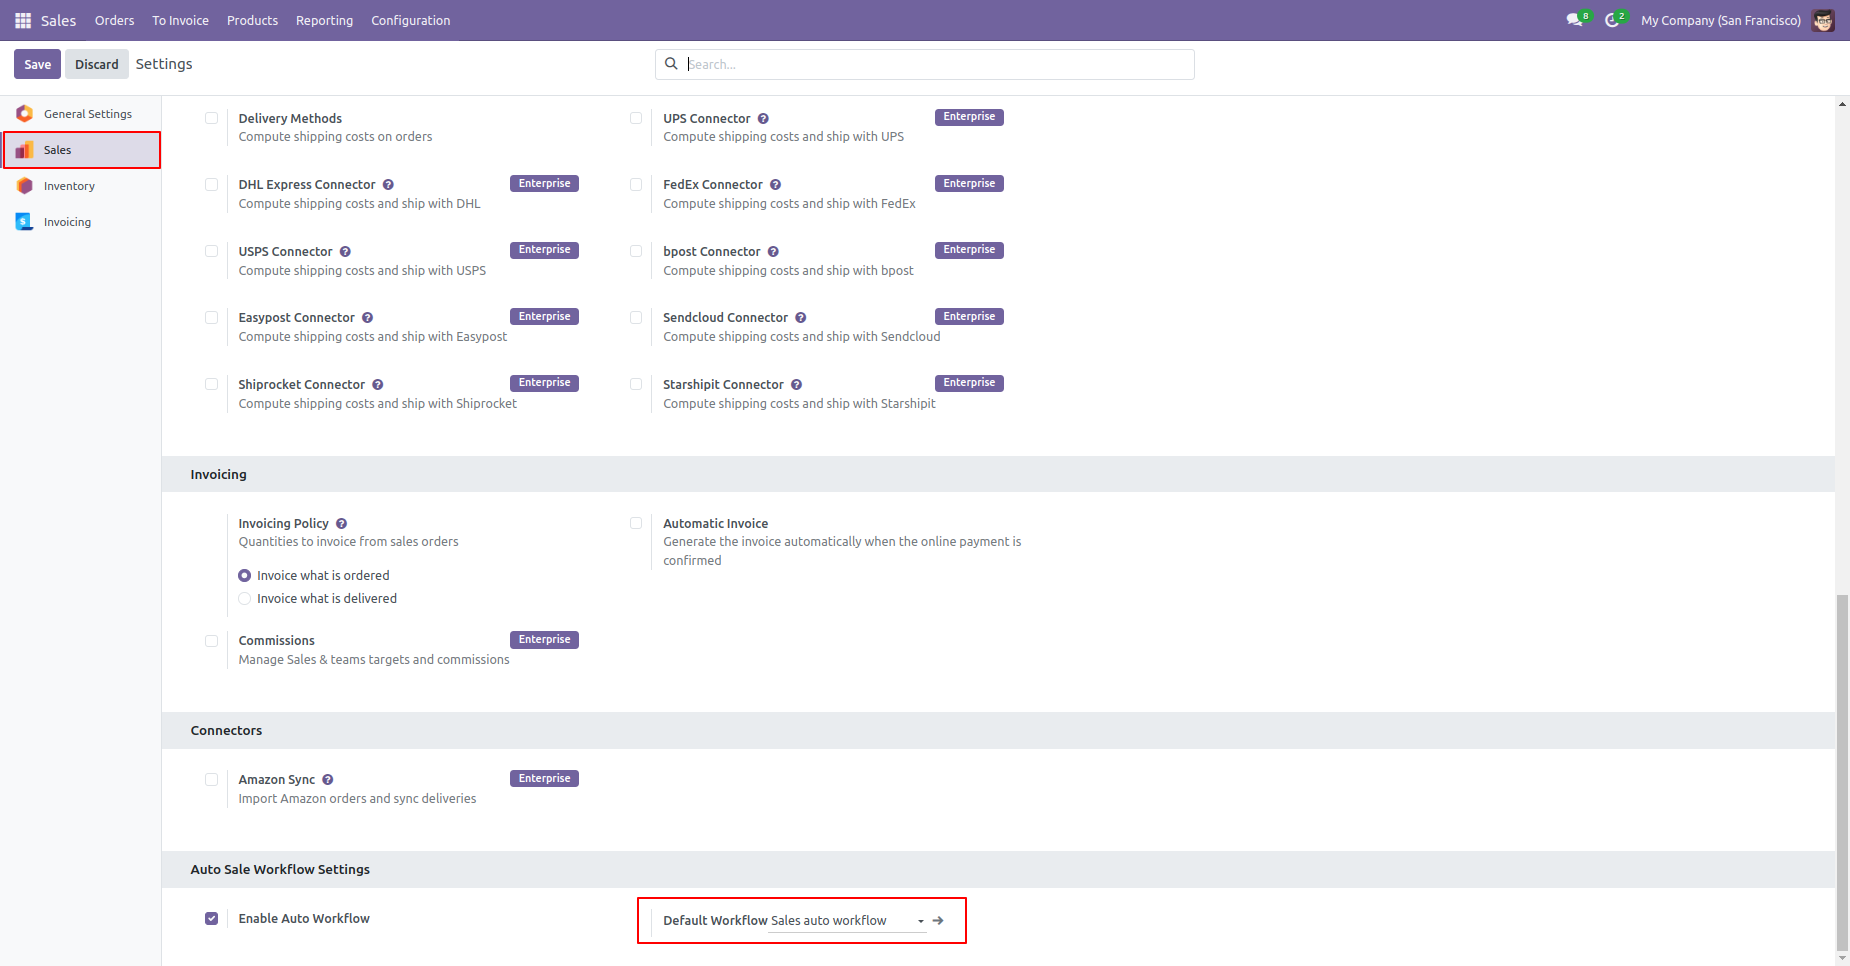Select Invoice what is delivered radio

coord(244,599)
